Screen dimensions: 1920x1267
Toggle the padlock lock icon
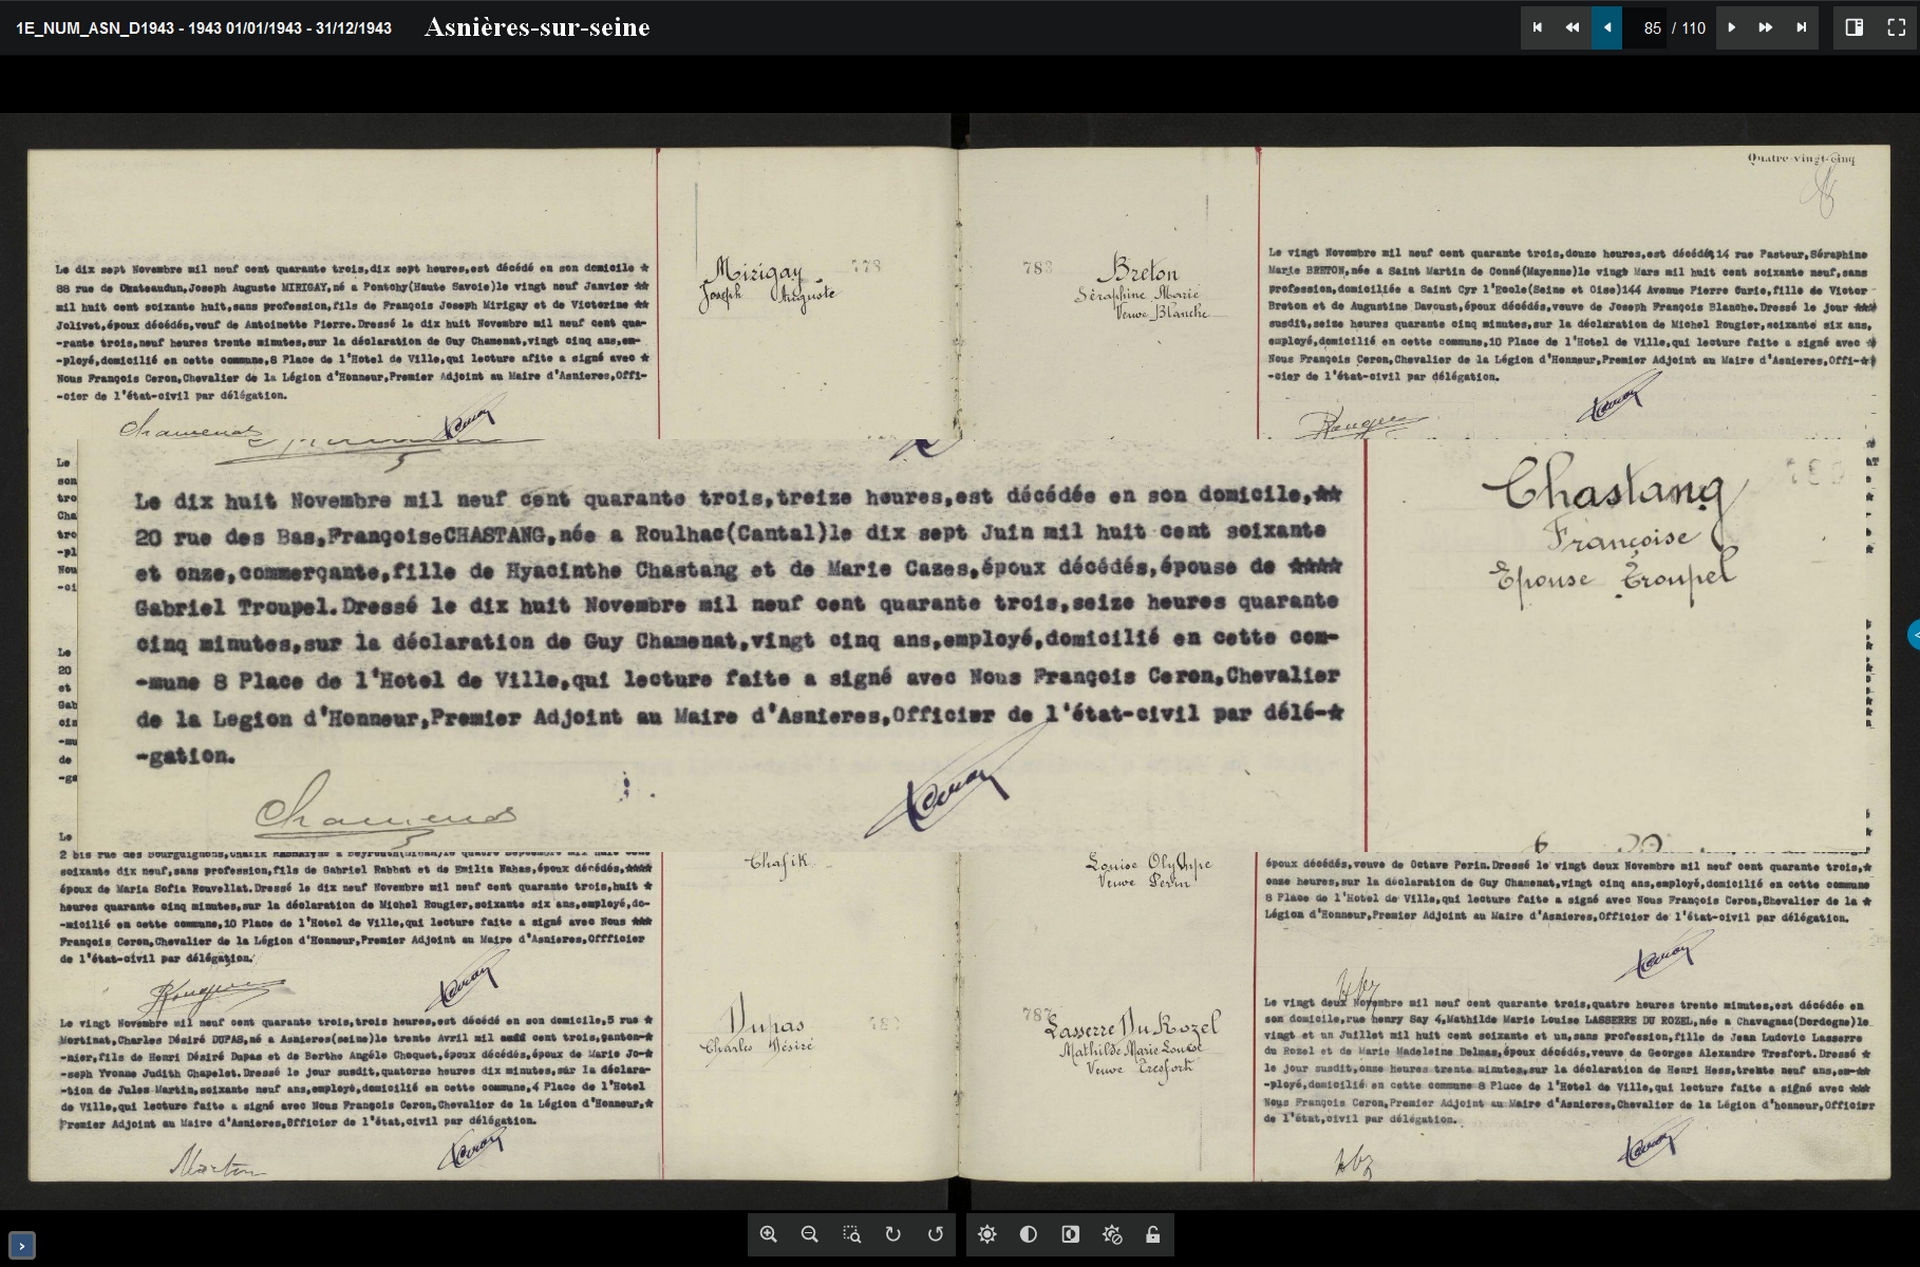(x=1153, y=1234)
